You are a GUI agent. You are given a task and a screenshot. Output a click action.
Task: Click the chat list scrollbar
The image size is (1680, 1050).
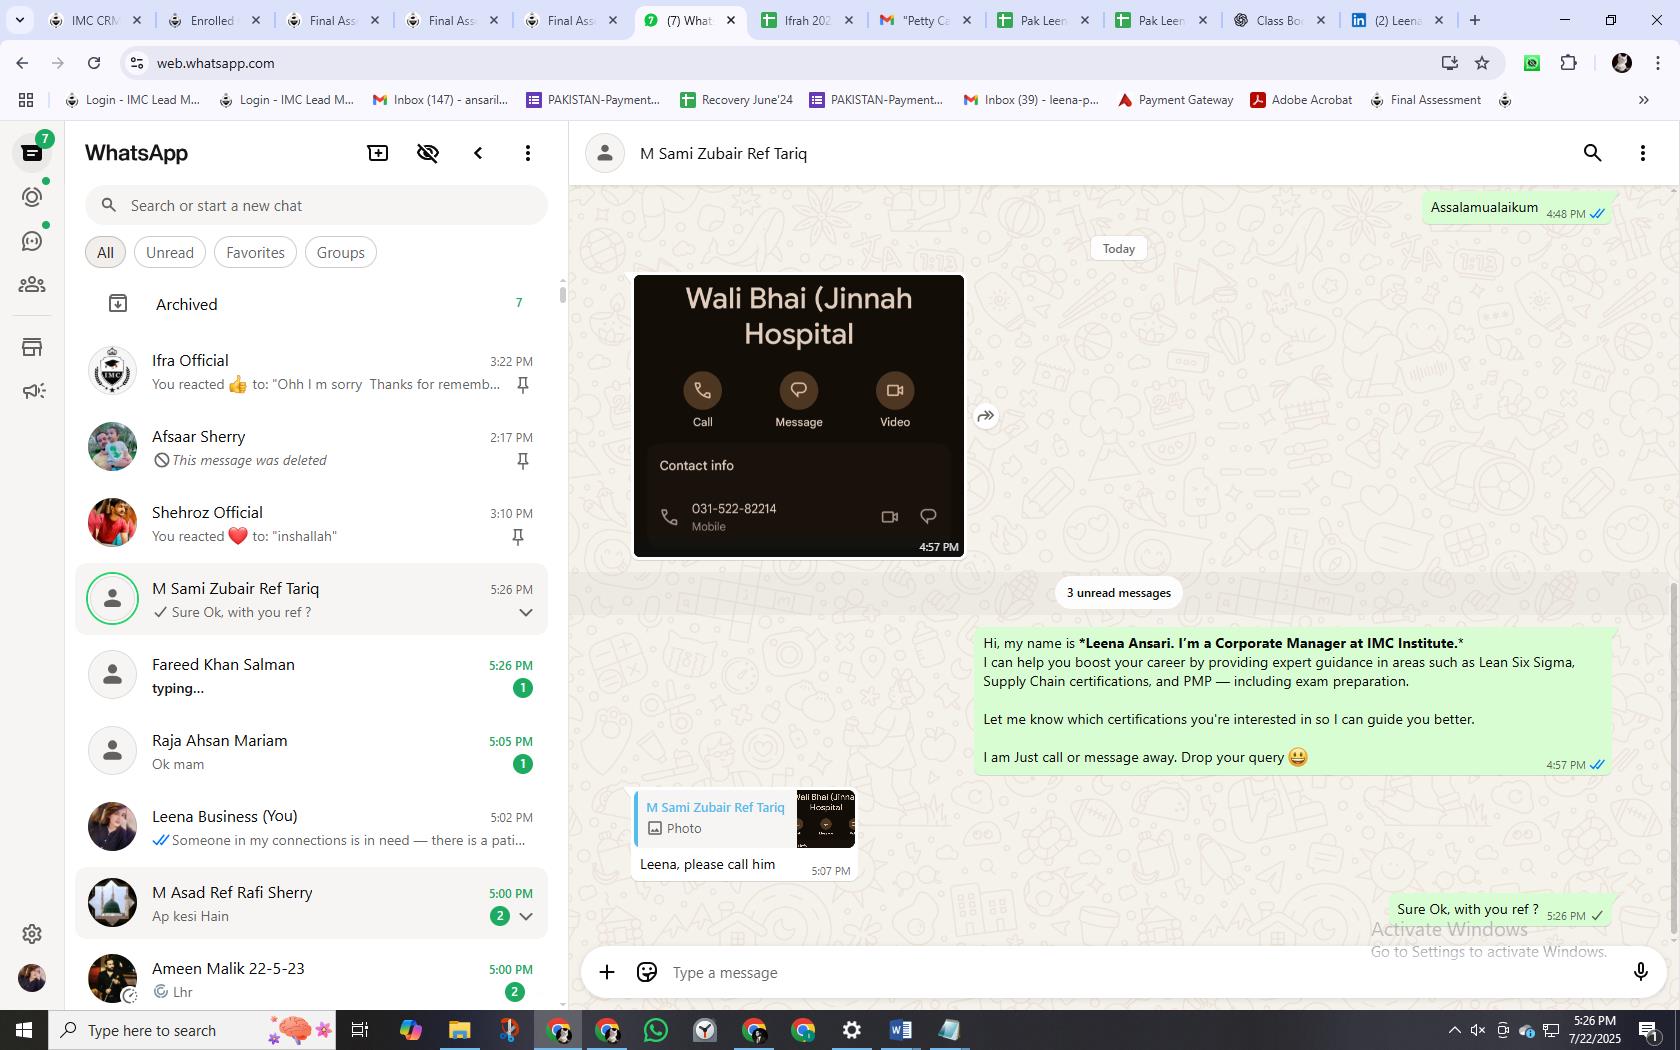point(562,294)
